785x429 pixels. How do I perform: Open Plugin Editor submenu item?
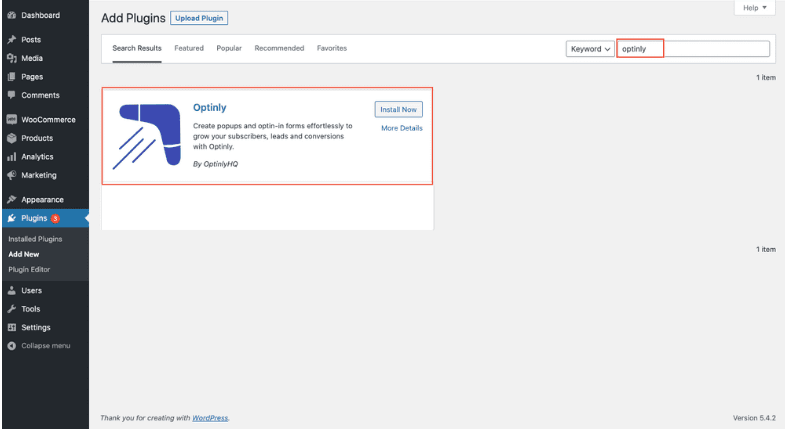pos(29,269)
